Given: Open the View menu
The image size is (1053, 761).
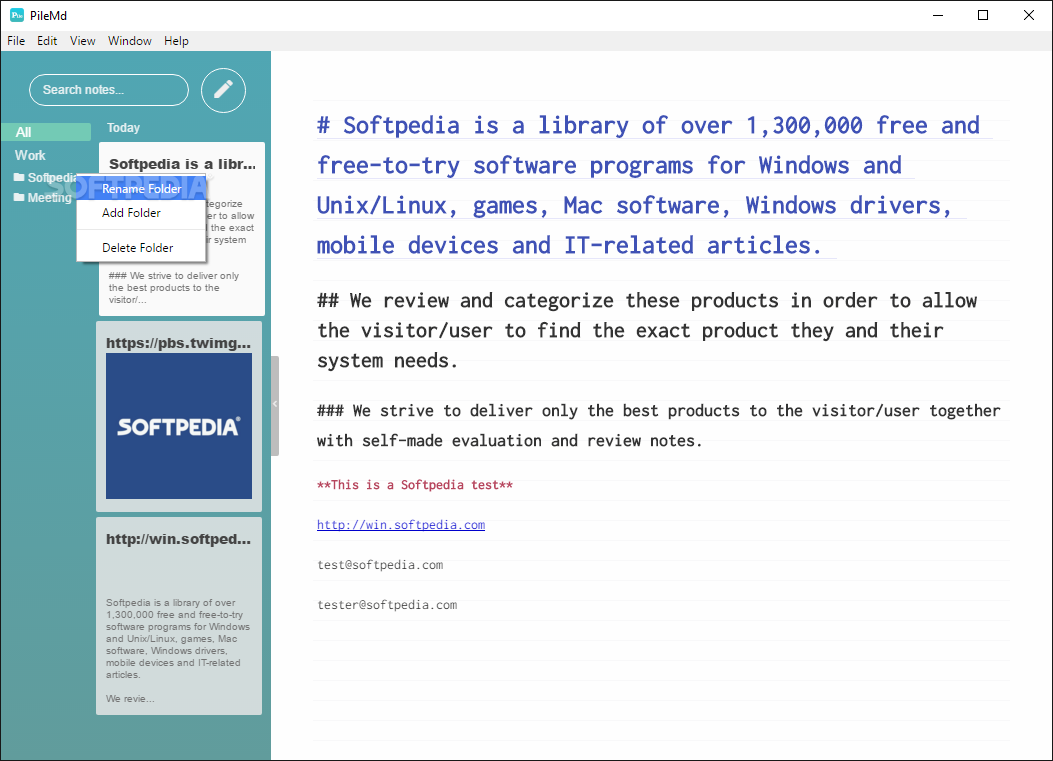Looking at the screenshot, I should coord(83,41).
